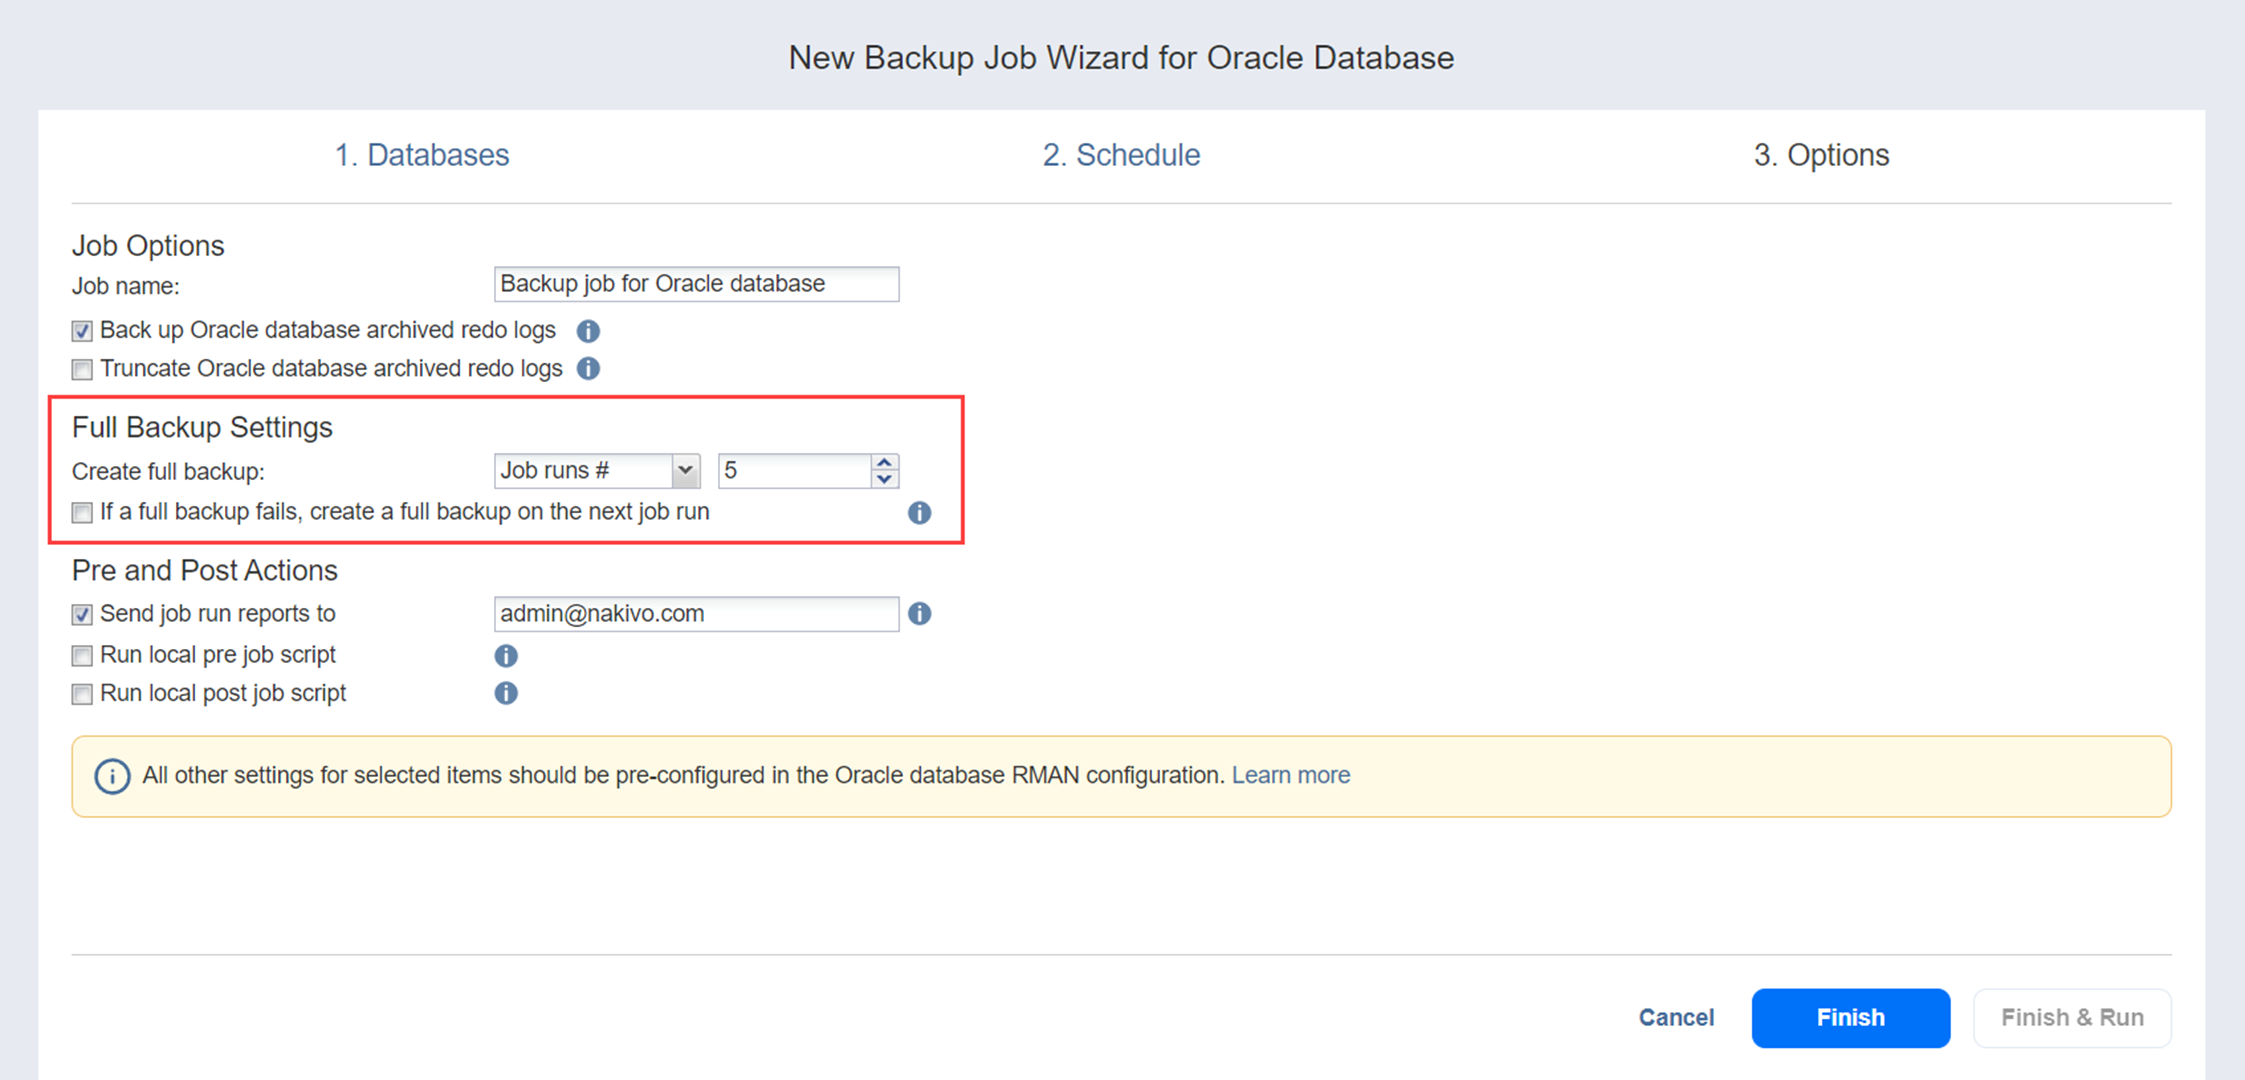
Task: Open the Learn more link
Action: 1290,776
